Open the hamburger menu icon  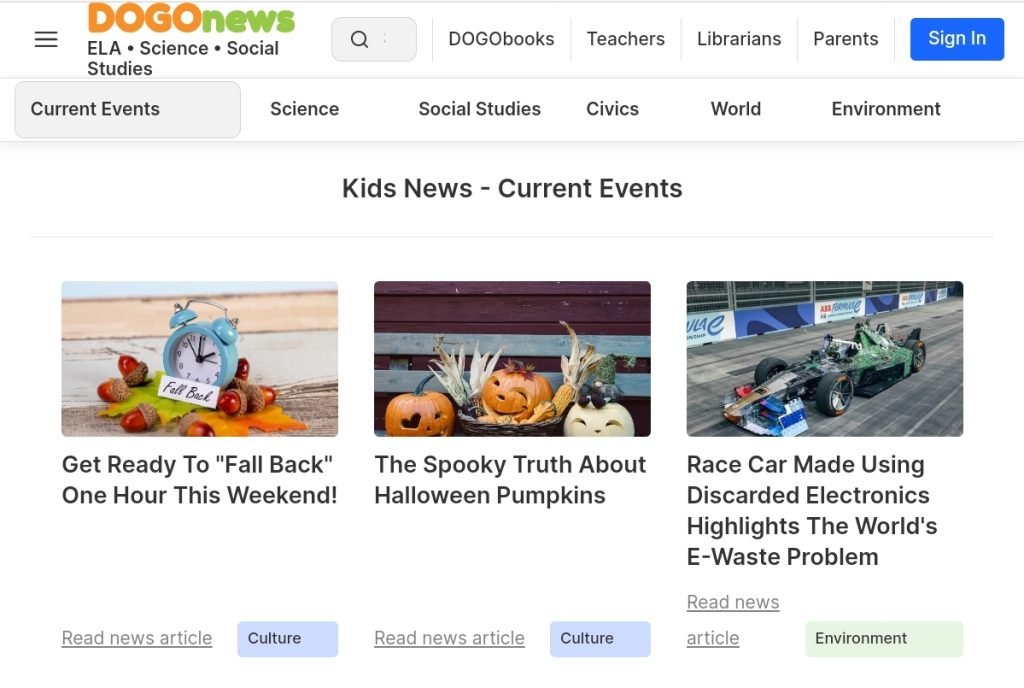click(46, 39)
